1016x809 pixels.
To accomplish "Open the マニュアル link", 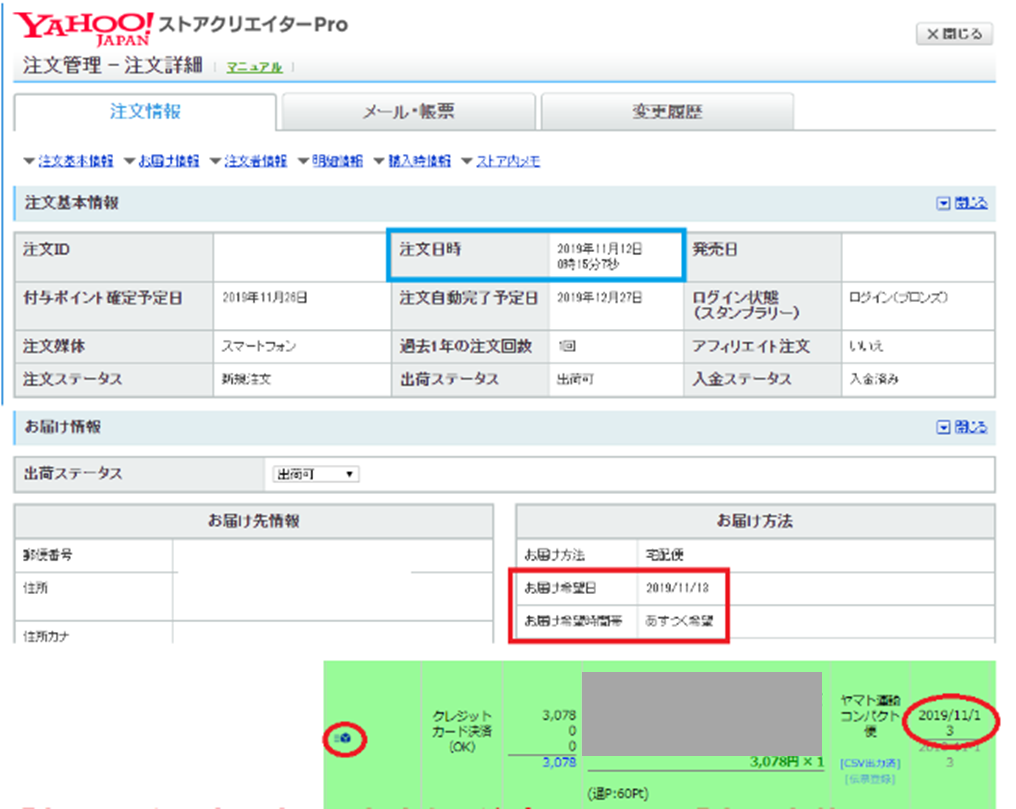I will click(x=254, y=67).
